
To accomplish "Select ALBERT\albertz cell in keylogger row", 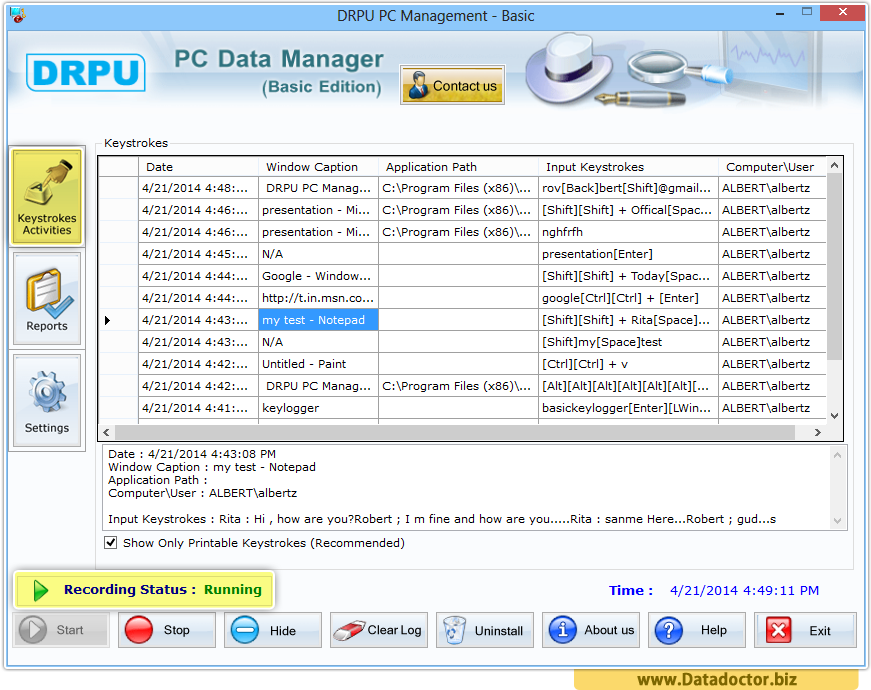I will pos(772,408).
